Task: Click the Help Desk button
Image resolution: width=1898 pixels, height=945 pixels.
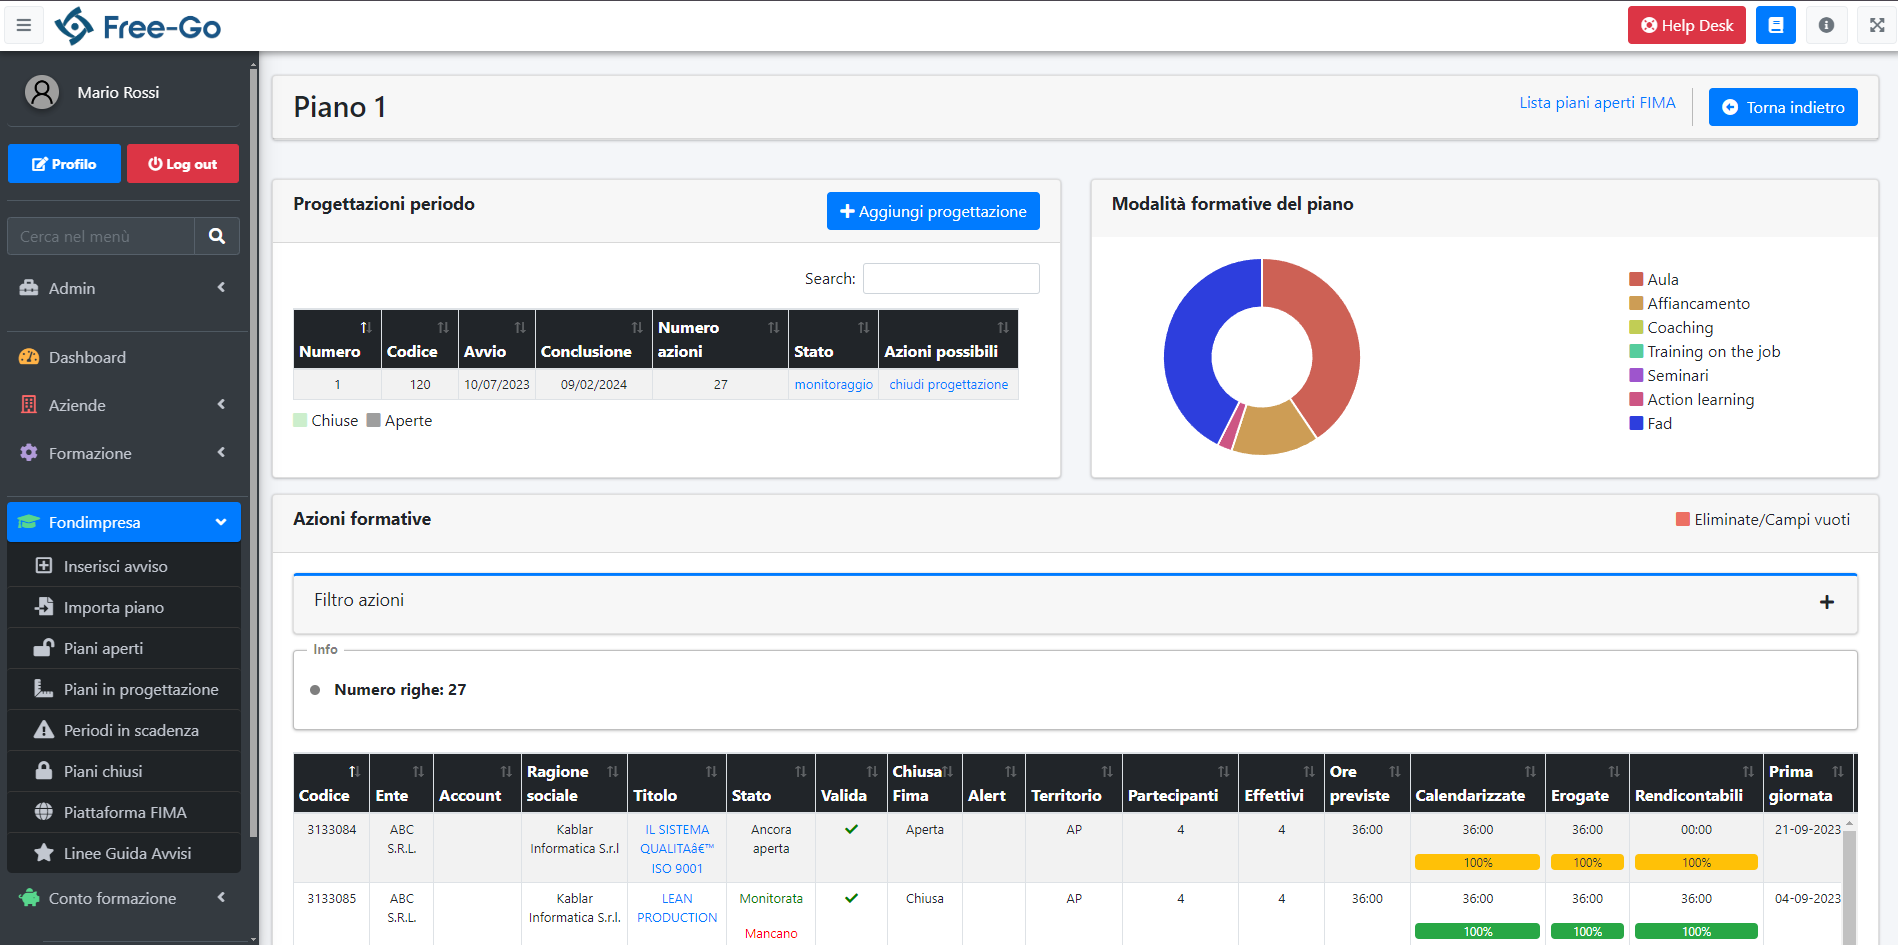Action: [1687, 25]
